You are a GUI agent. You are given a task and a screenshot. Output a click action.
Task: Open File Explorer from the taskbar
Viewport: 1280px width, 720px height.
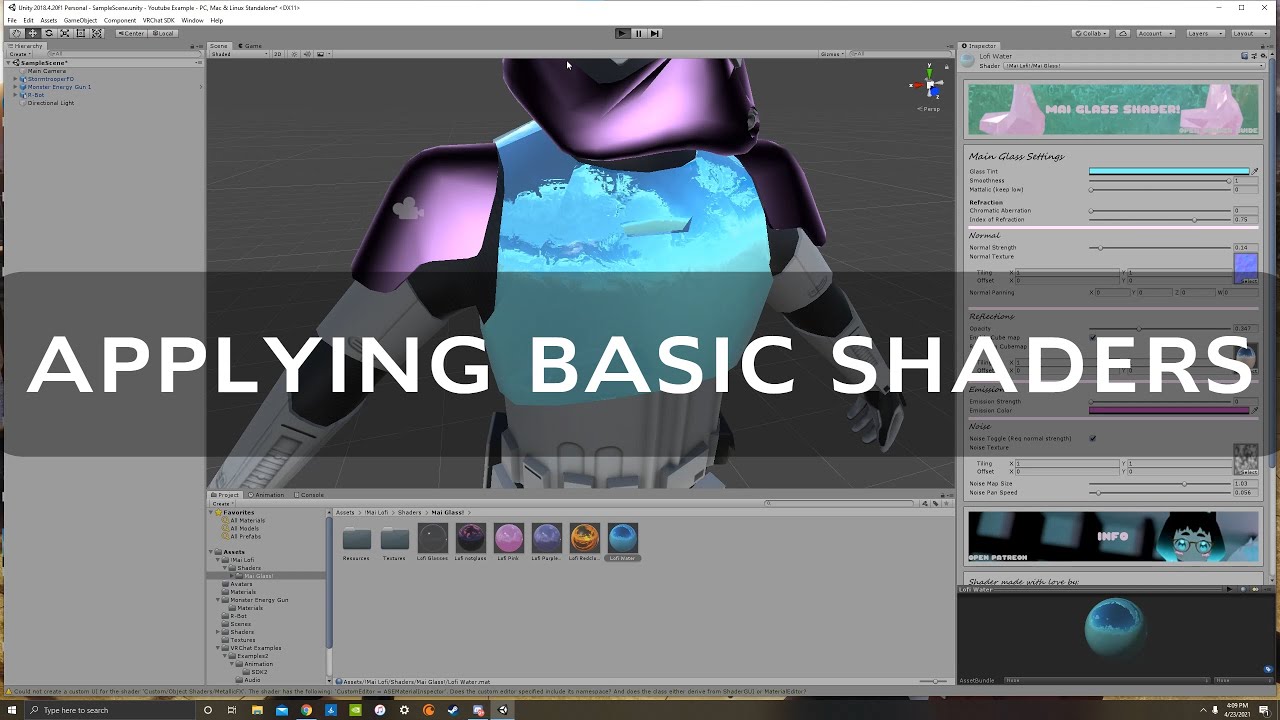pyautogui.click(x=257, y=710)
